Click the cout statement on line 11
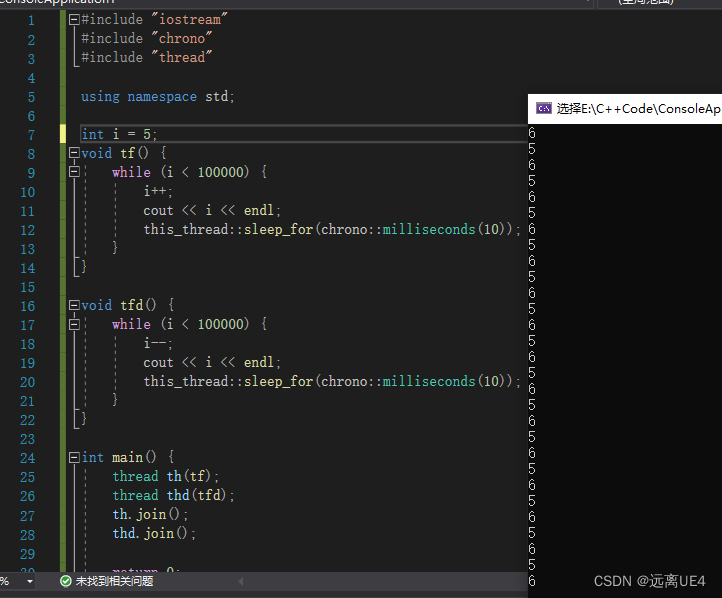722x598 pixels. click(212, 210)
